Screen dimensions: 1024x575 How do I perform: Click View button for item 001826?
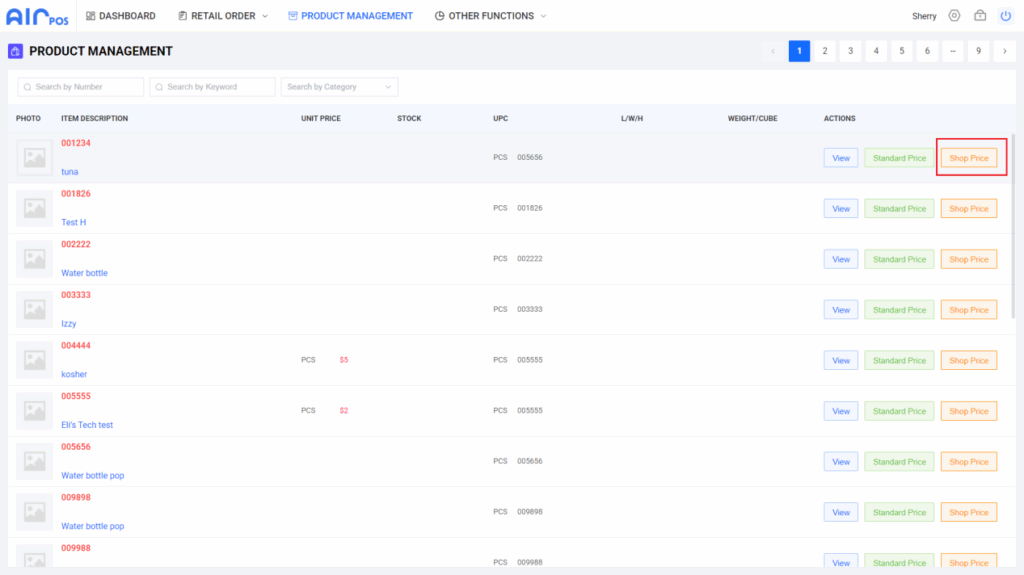pyautogui.click(x=841, y=209)
